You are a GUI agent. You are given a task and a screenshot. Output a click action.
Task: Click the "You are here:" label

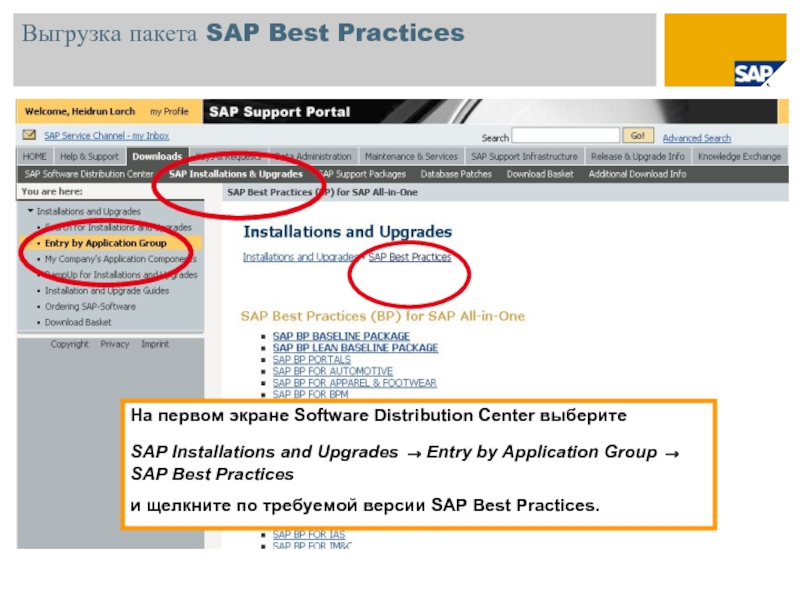pos(52,191)
